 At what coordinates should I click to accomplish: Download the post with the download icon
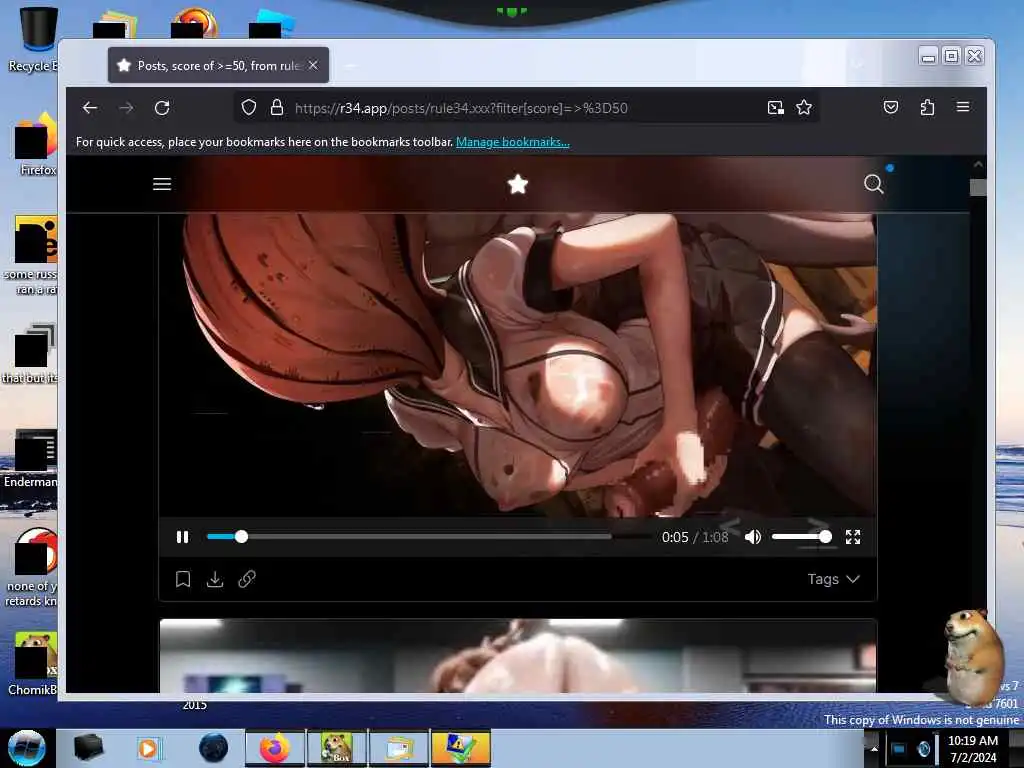pyautogui.click(x=215, y=579)
